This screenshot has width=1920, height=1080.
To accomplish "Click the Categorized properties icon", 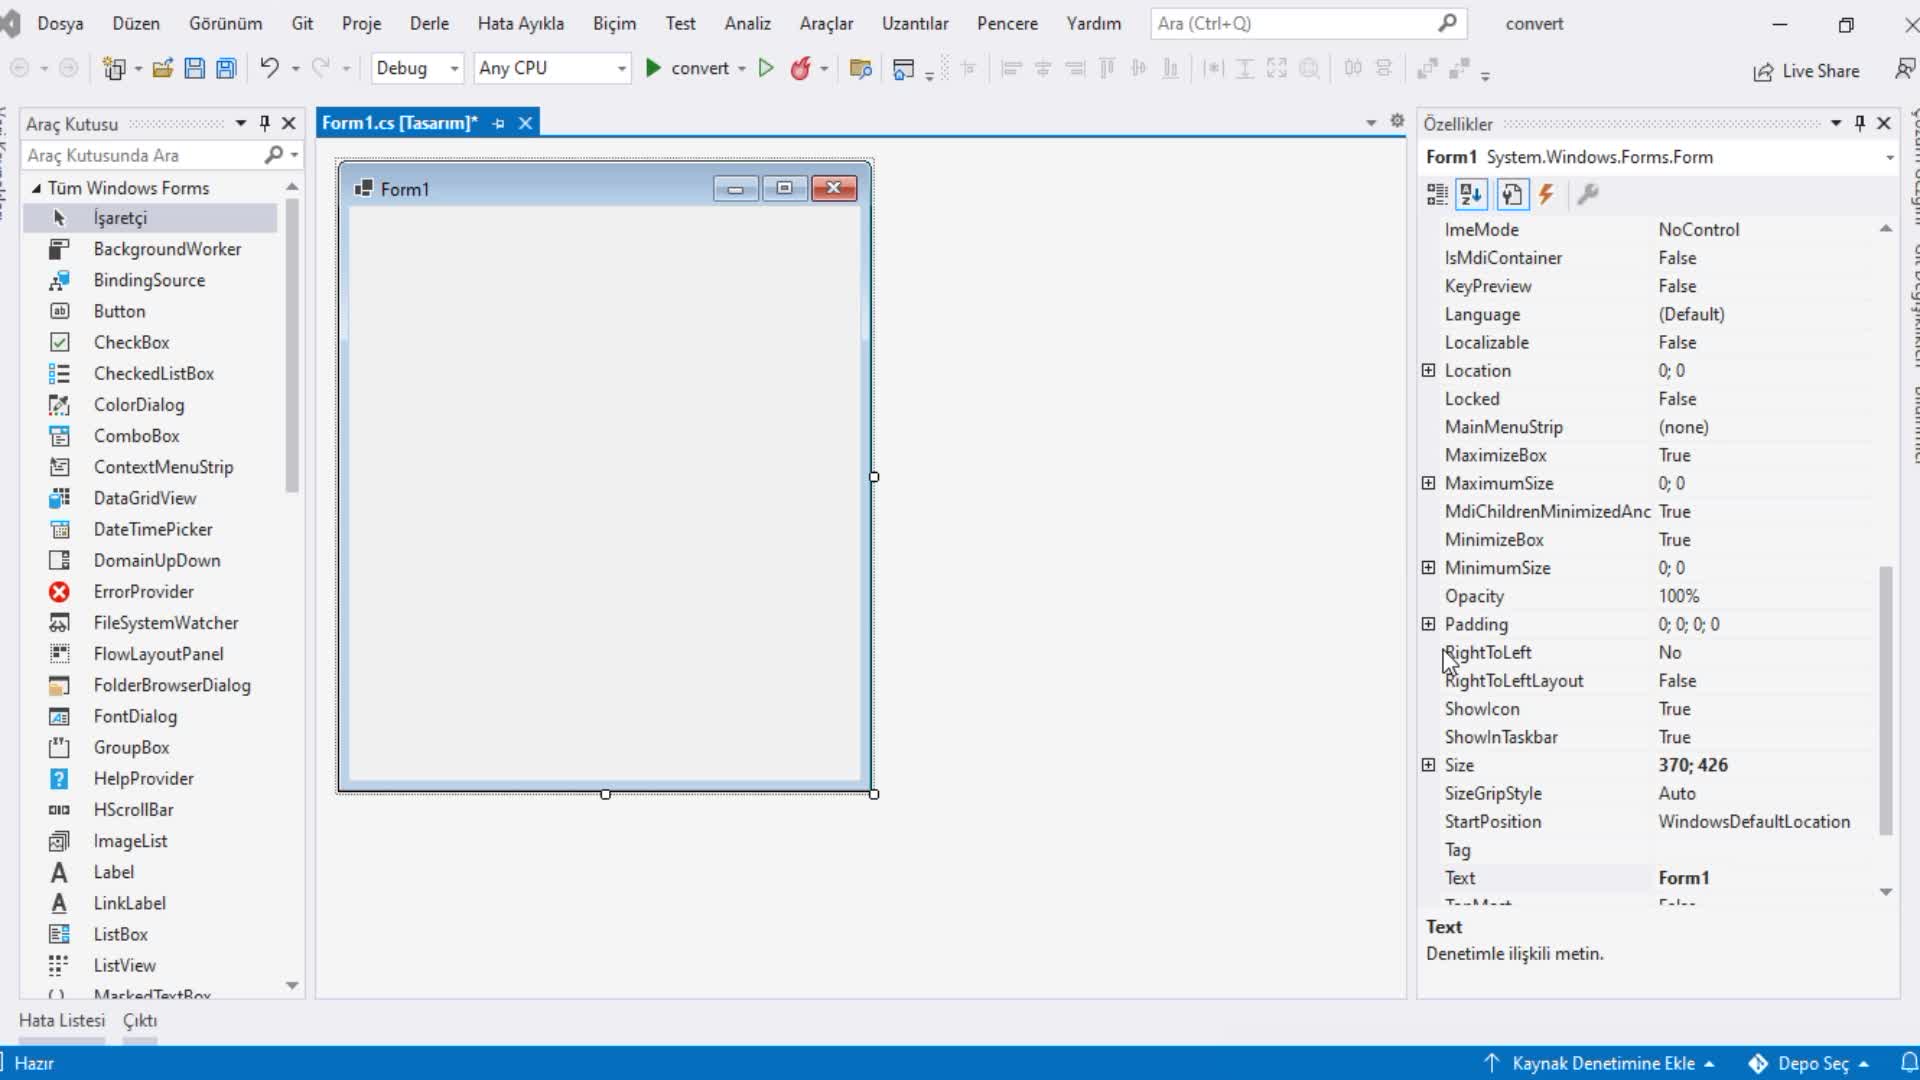I will point(1436,194).
